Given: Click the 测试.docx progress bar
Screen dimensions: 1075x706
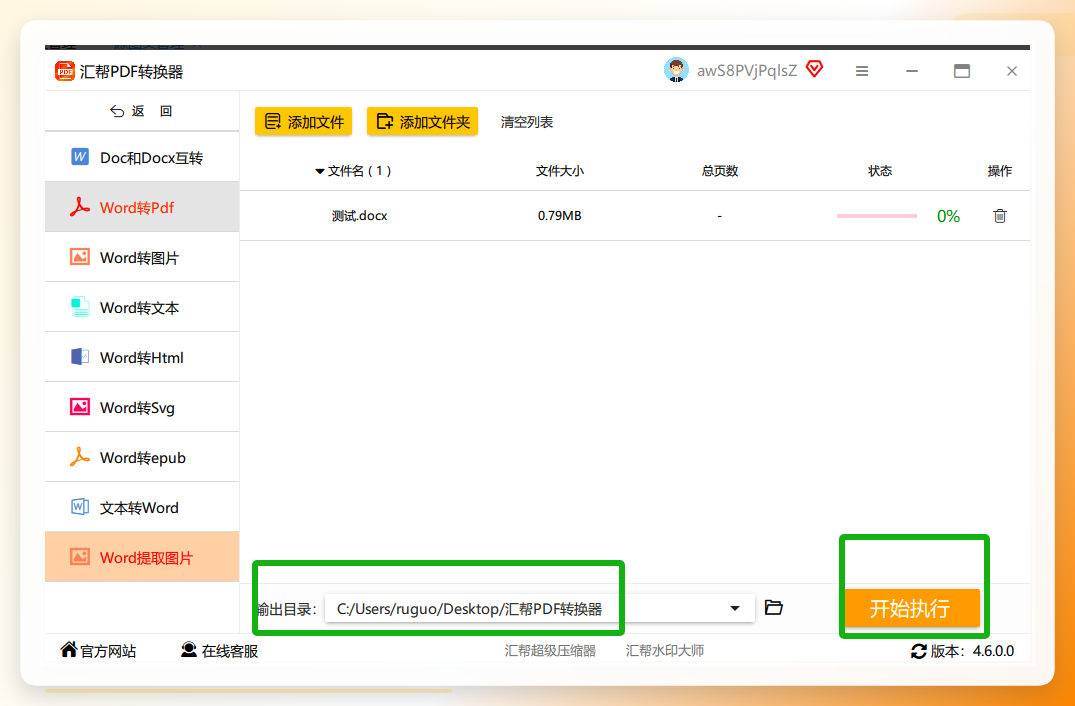Looking at the screenshot, I should (x=877, y=216).
